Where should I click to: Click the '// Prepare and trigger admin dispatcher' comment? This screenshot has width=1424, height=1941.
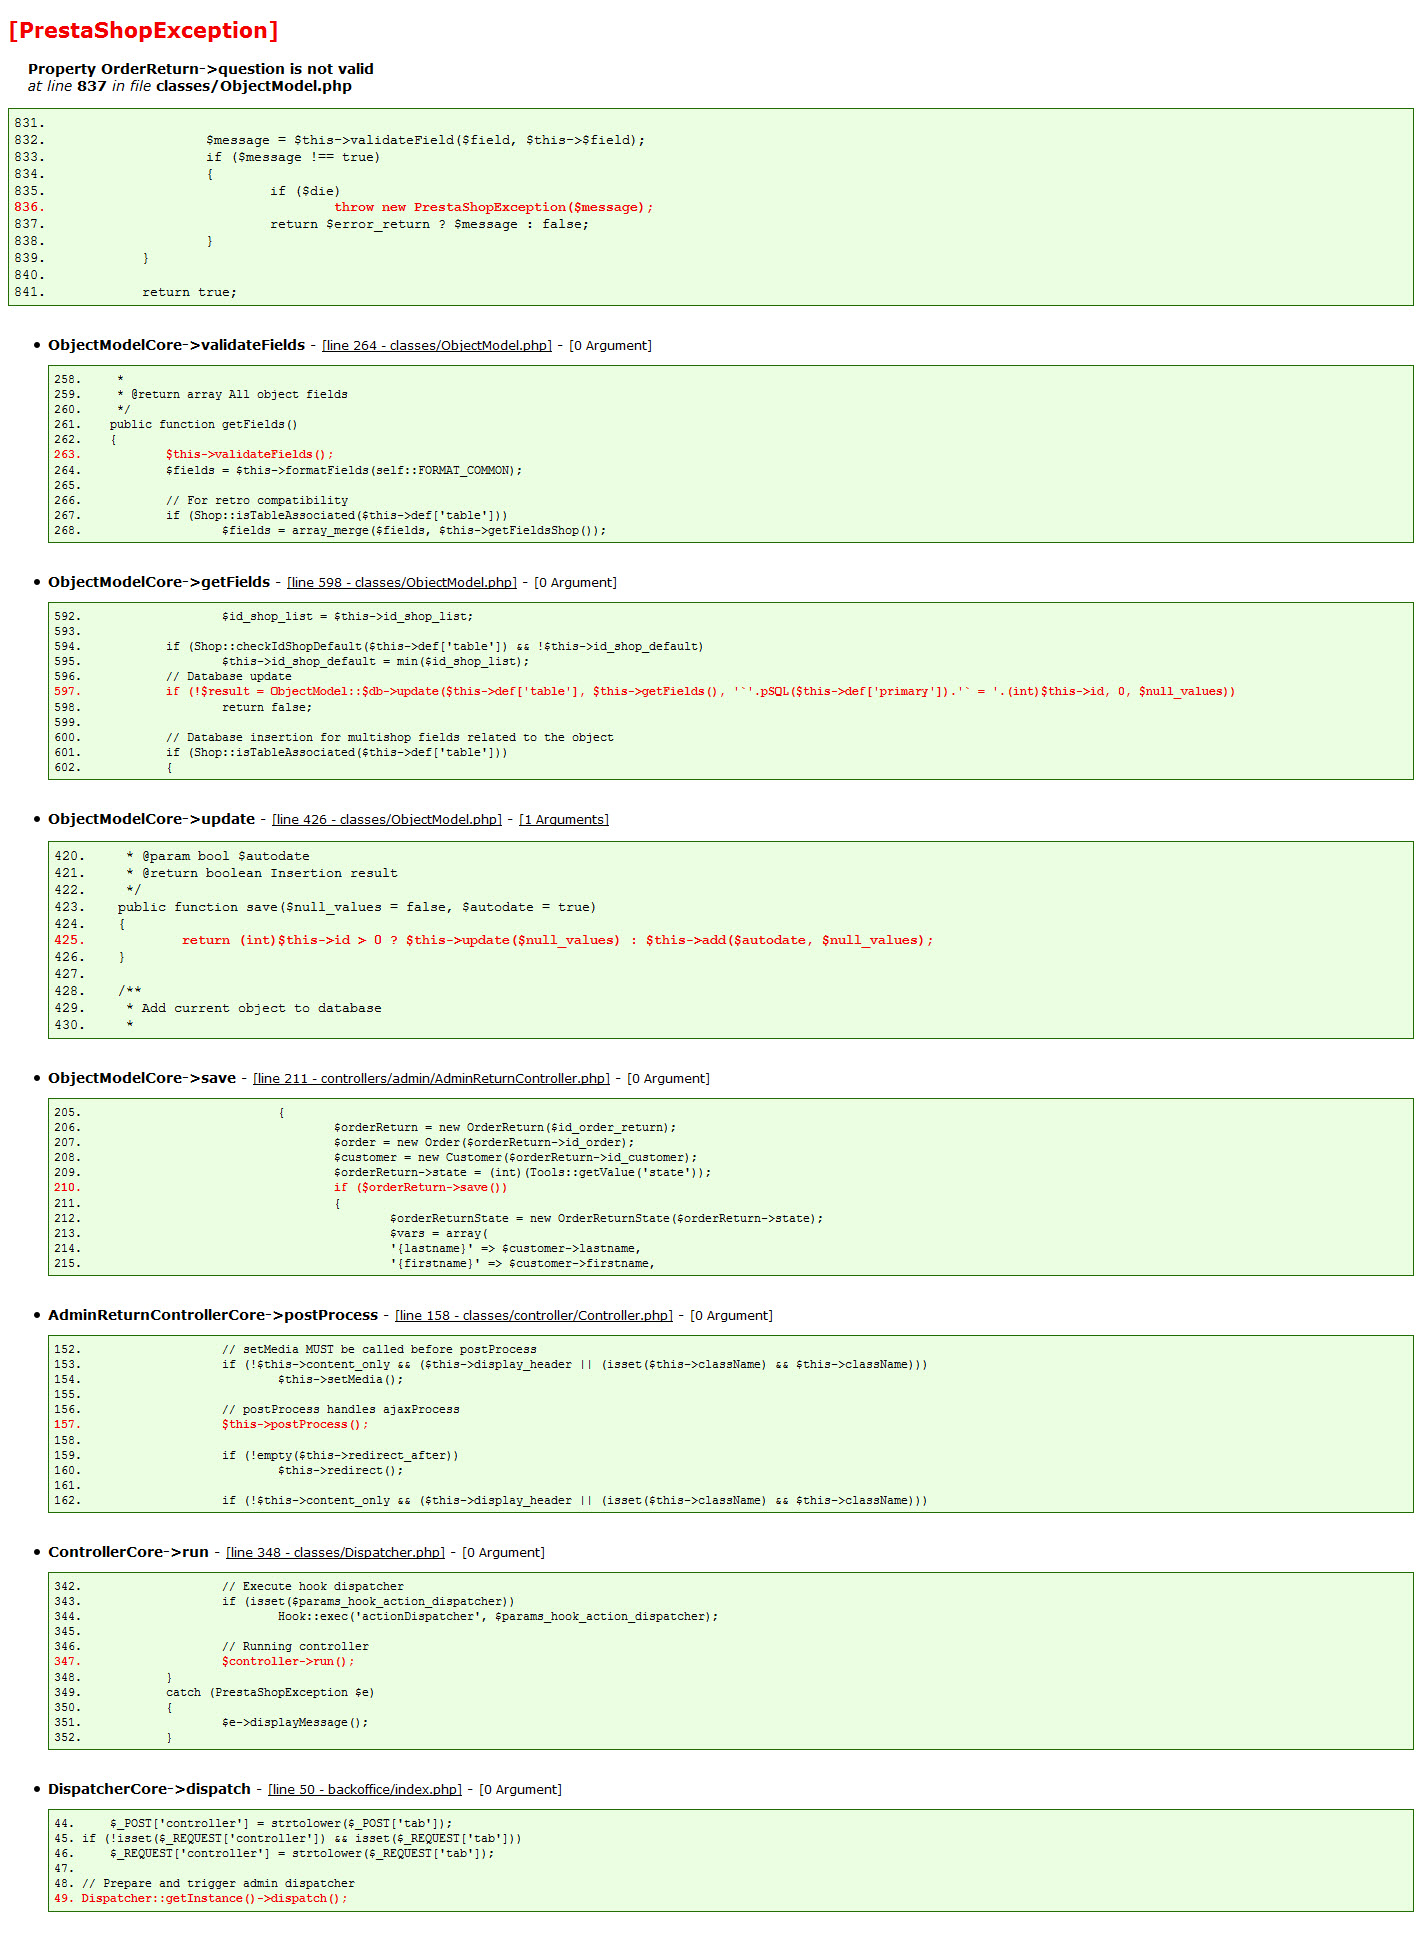[x=218, y=1884]
